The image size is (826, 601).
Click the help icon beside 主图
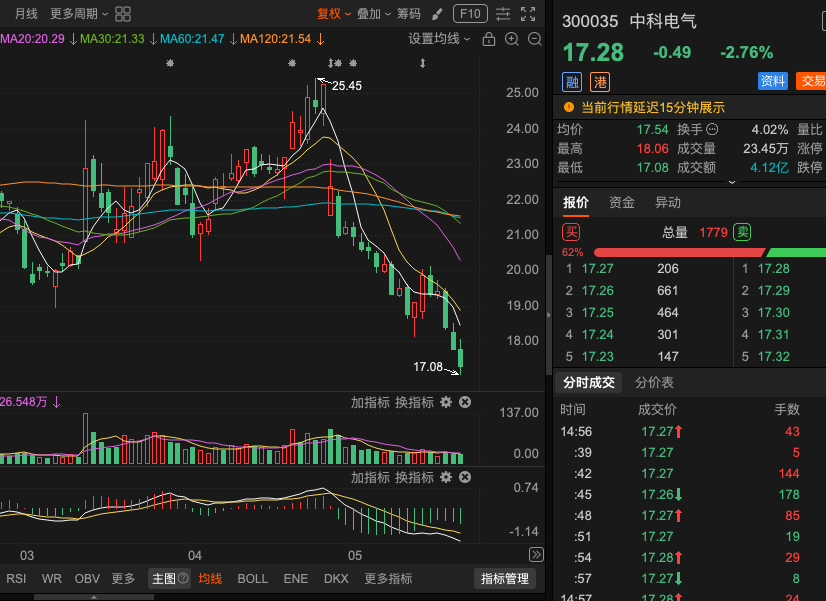pos(183,578)
